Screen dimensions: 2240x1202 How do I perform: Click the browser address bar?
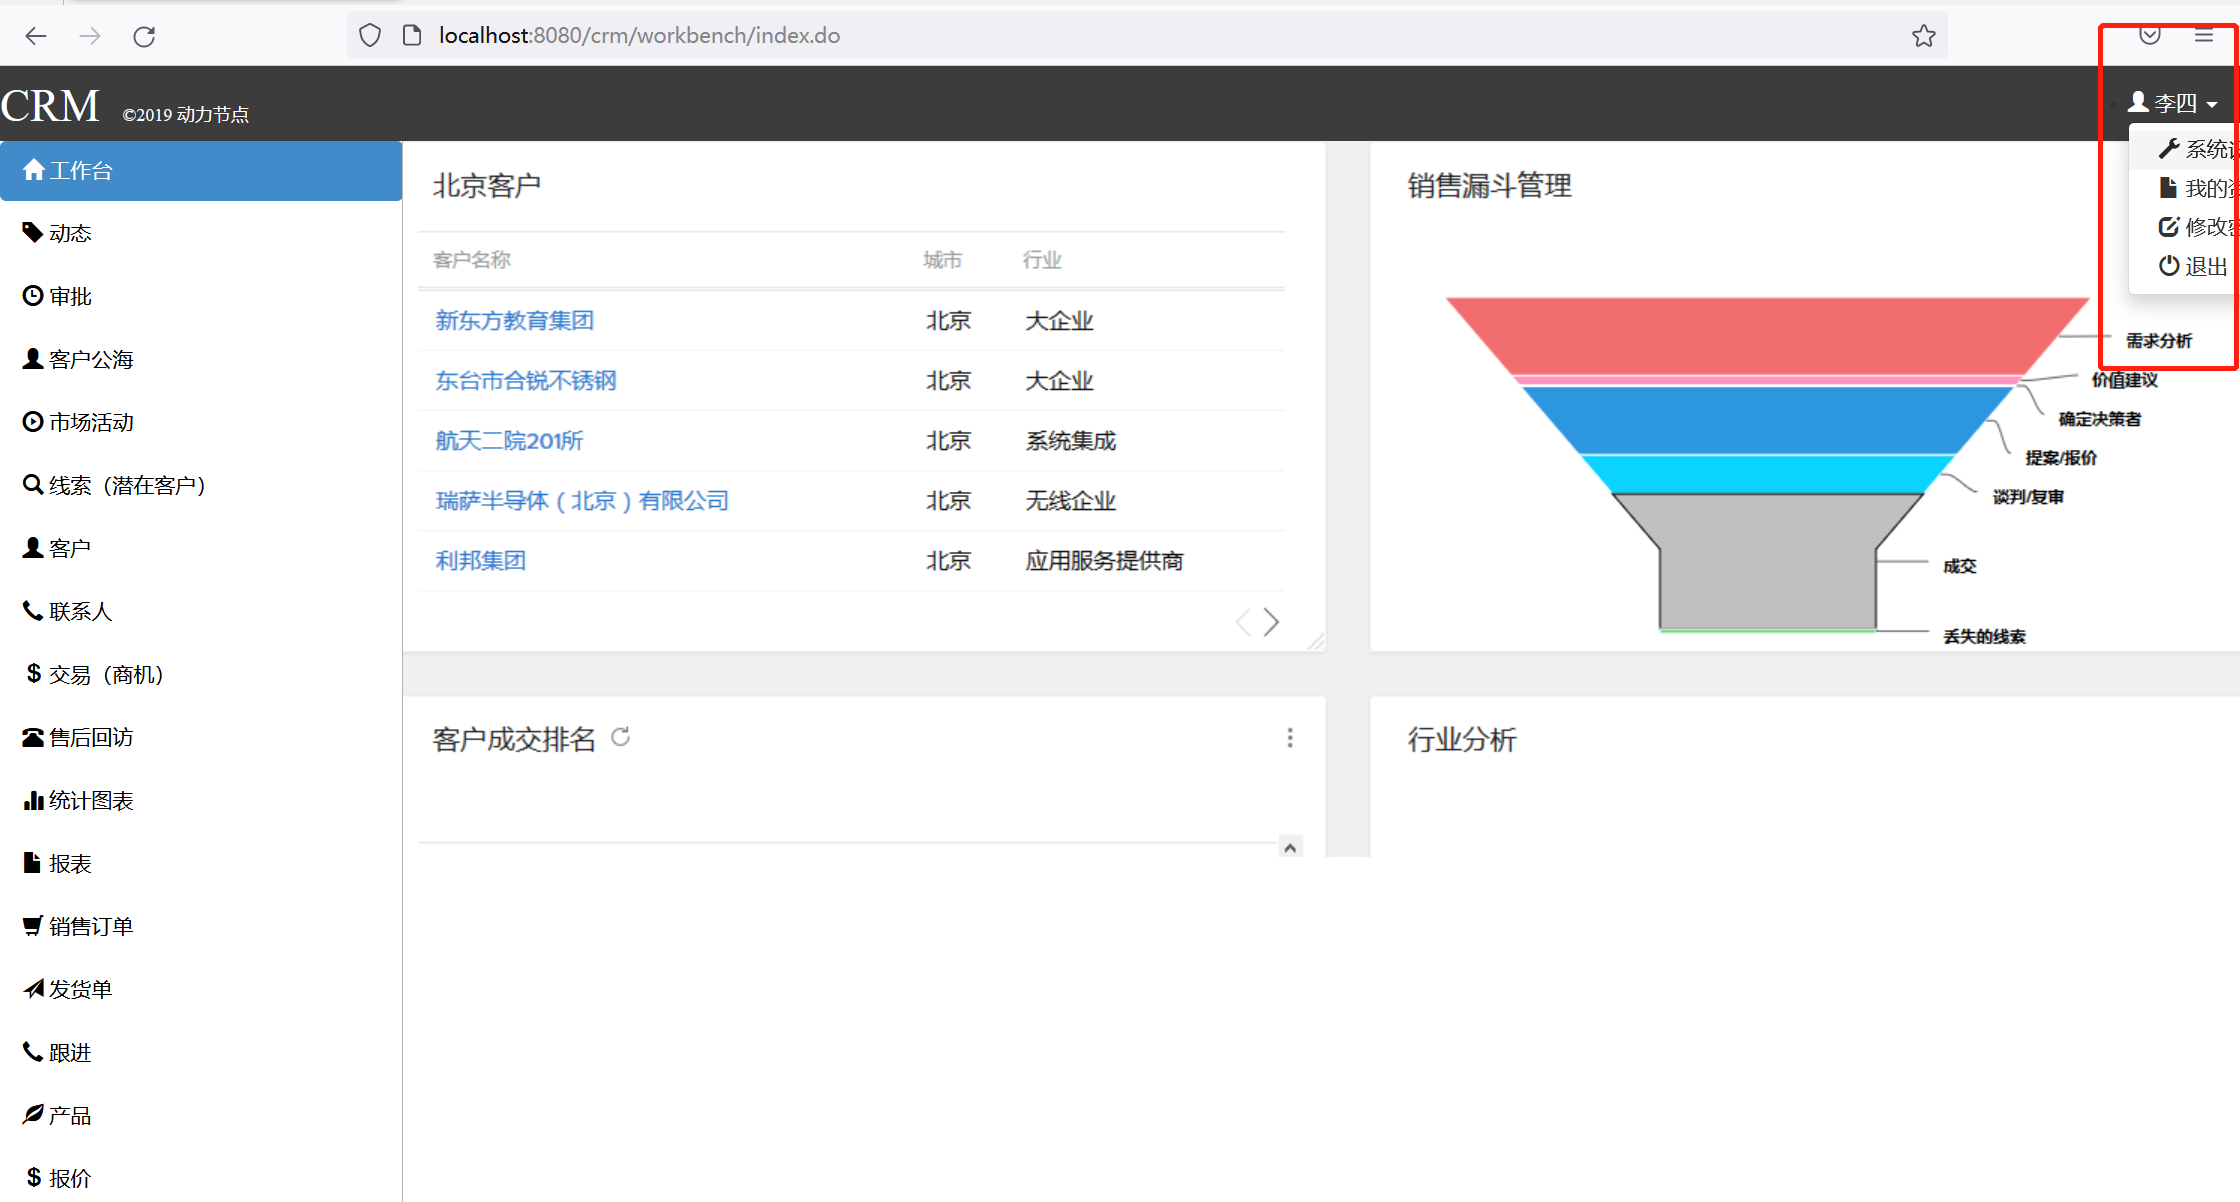tap(1100, 36)
